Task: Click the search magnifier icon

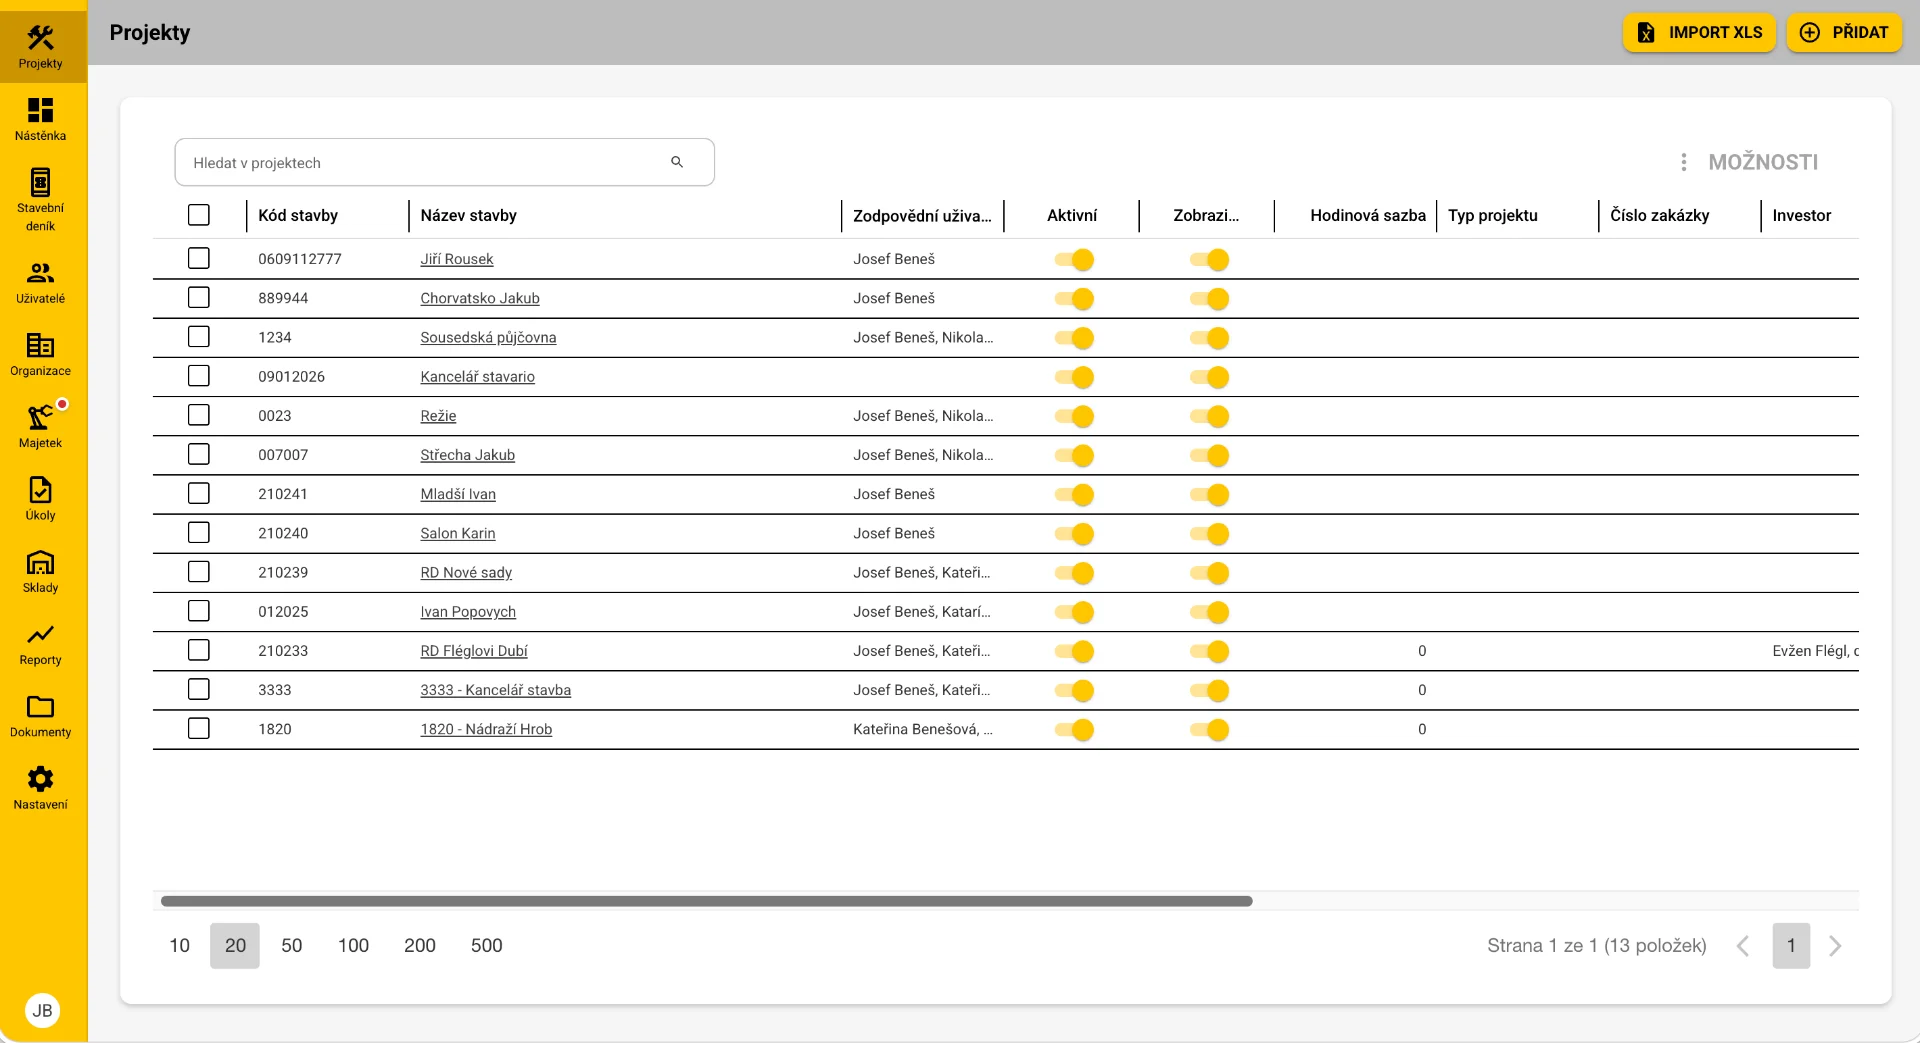Action: point(677,162)
